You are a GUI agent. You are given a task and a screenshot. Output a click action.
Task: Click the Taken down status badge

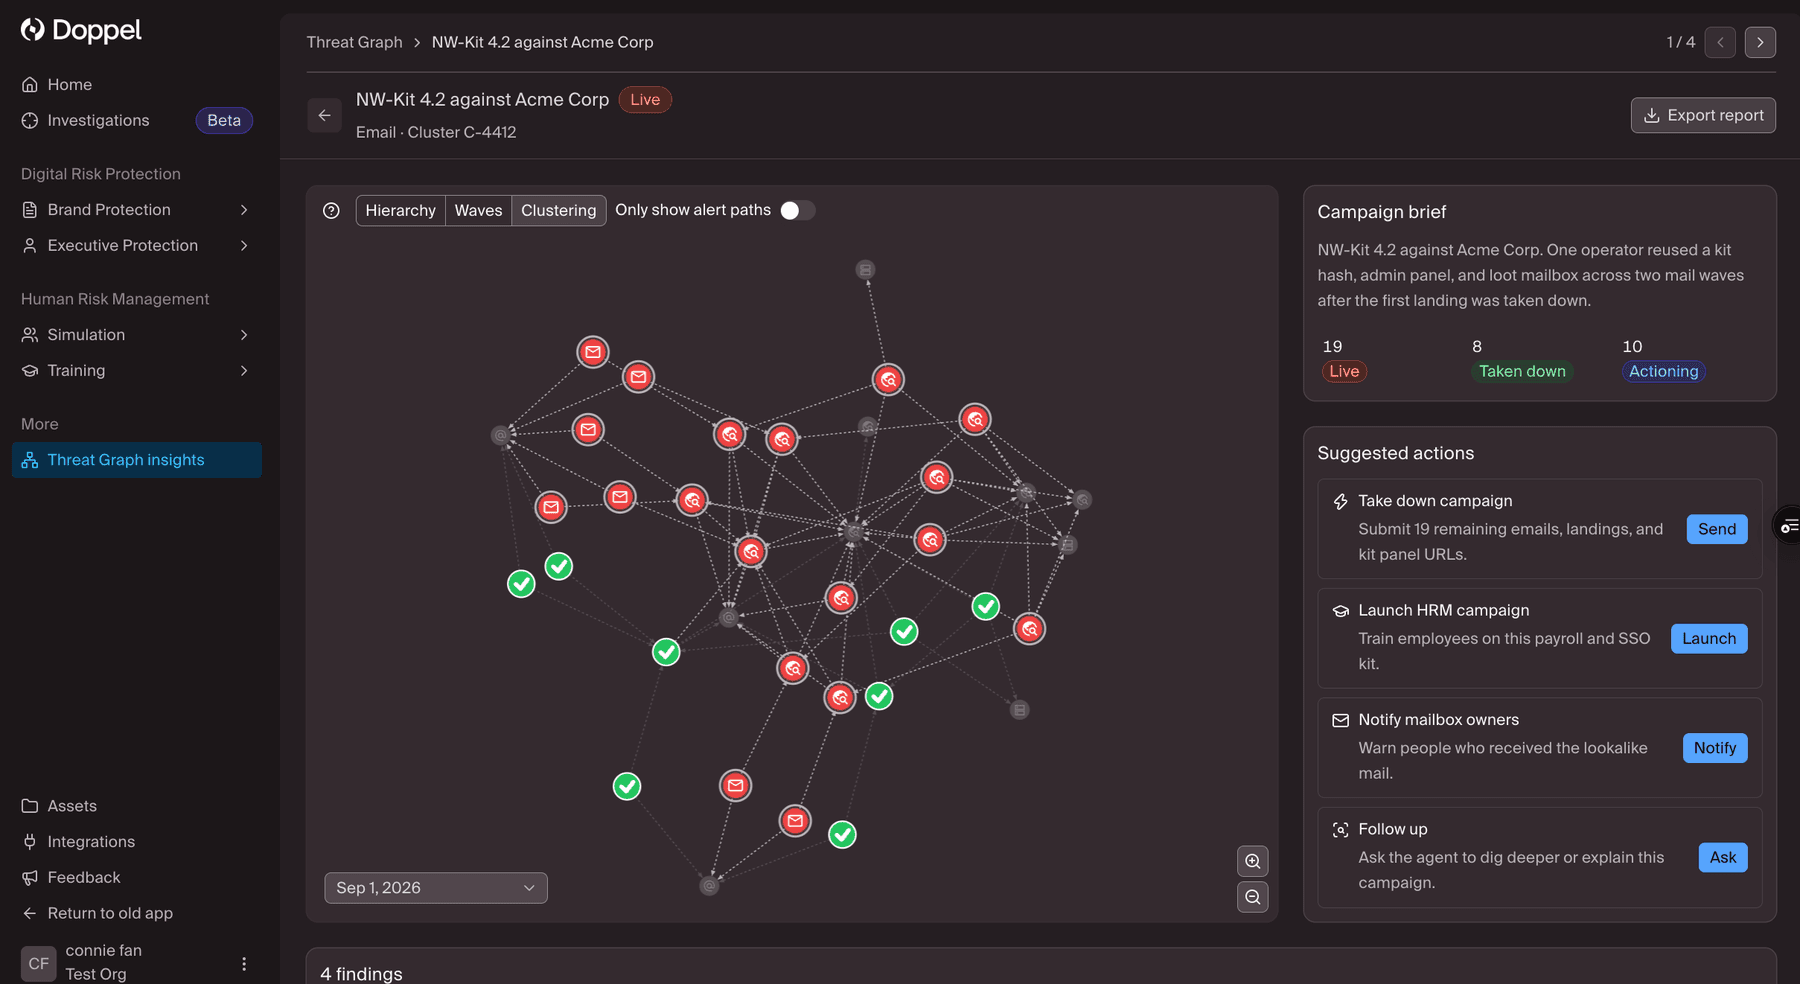coord(1522,371)
